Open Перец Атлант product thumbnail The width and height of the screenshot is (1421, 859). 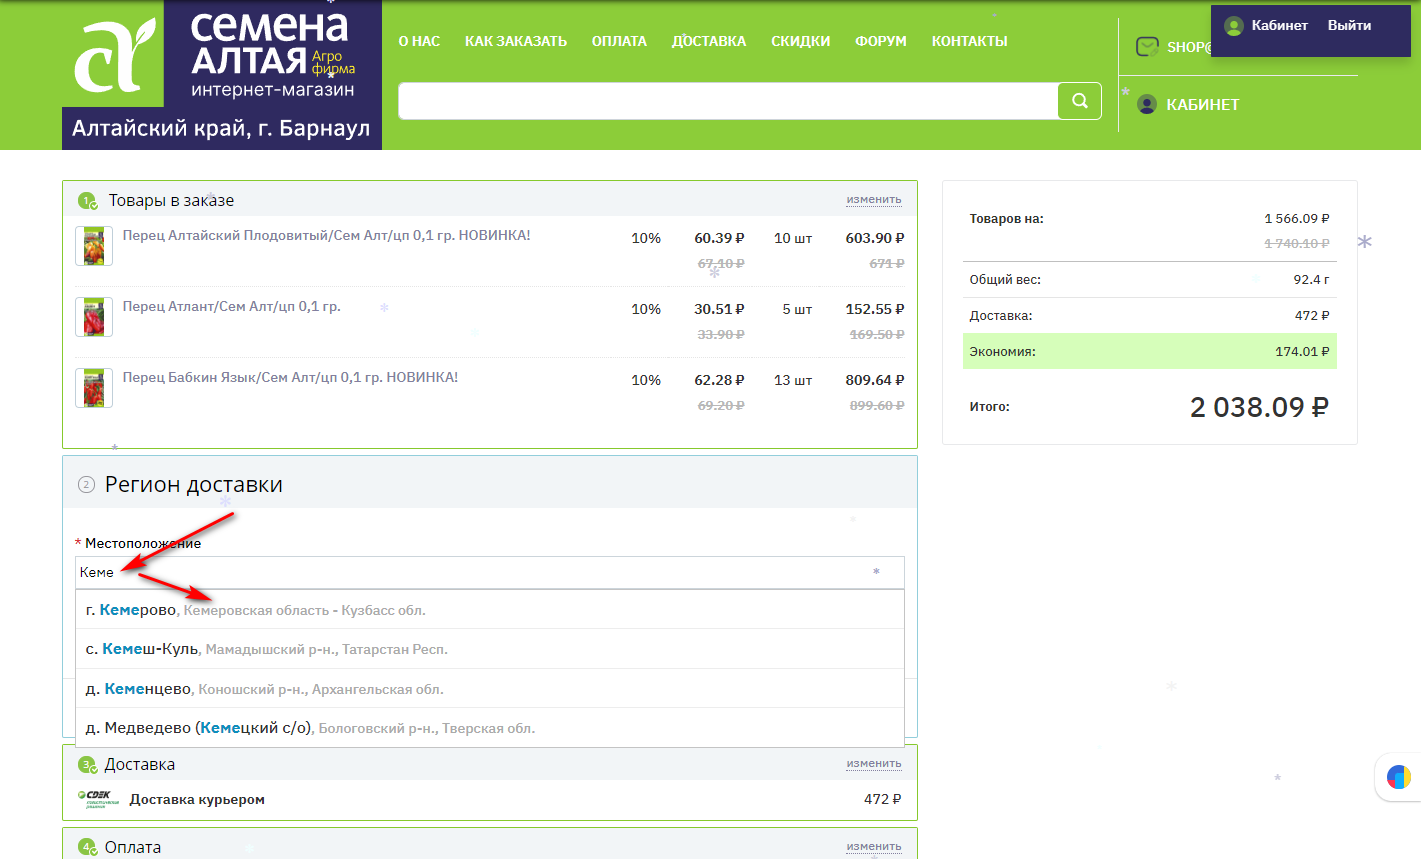point(94,317)
